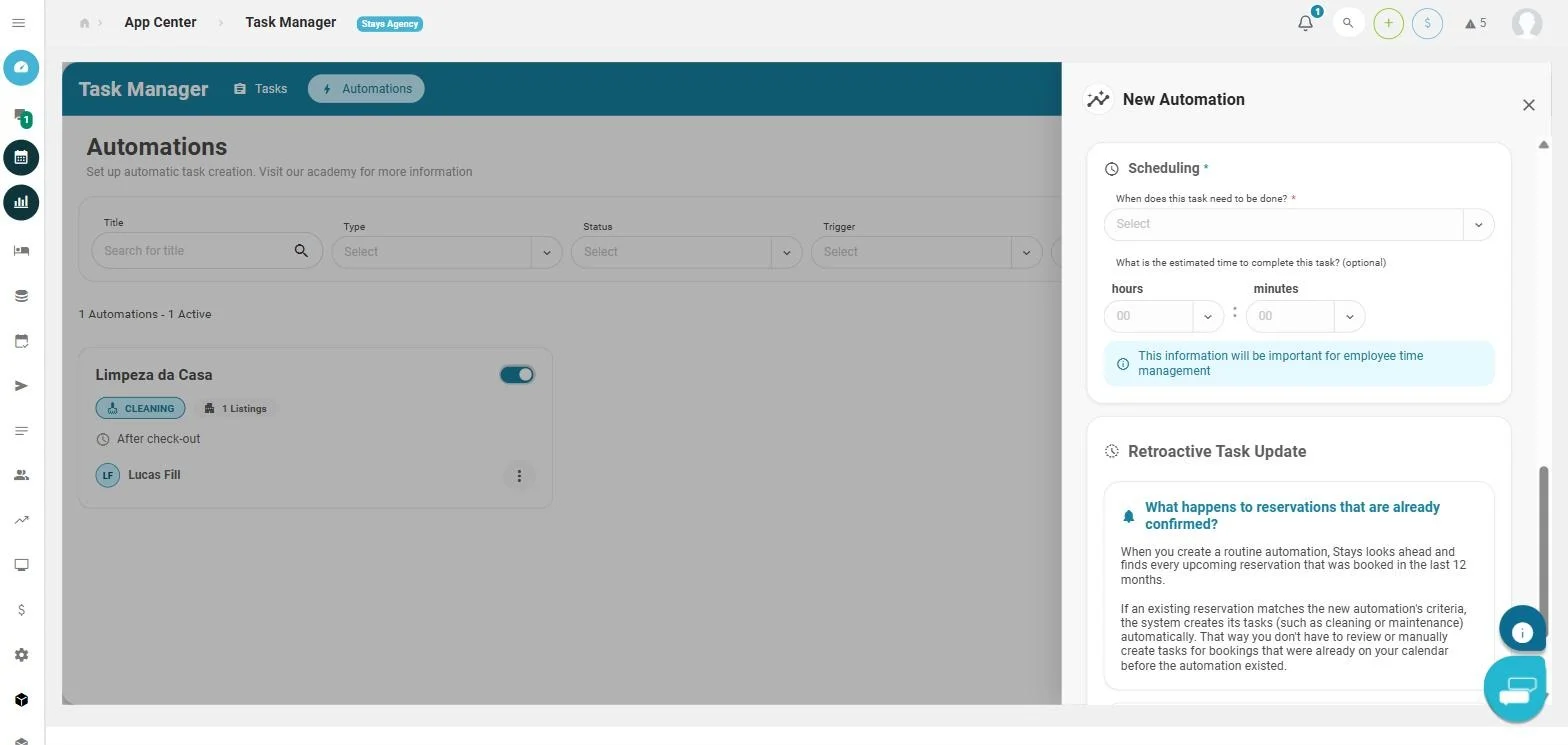Click the bed listings icon in sidebar
Screen dimensions: 1568x745
(x=21, y=251)
